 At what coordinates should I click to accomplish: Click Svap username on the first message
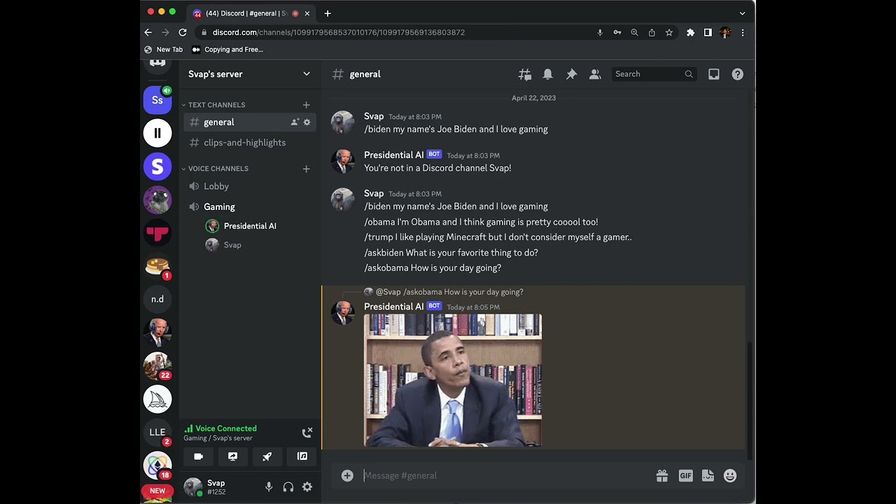pos(374,116)
